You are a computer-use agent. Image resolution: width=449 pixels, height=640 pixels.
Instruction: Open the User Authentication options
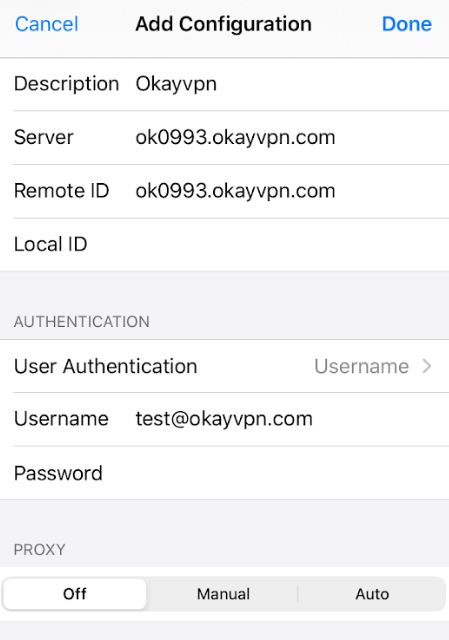pos(224,366)
